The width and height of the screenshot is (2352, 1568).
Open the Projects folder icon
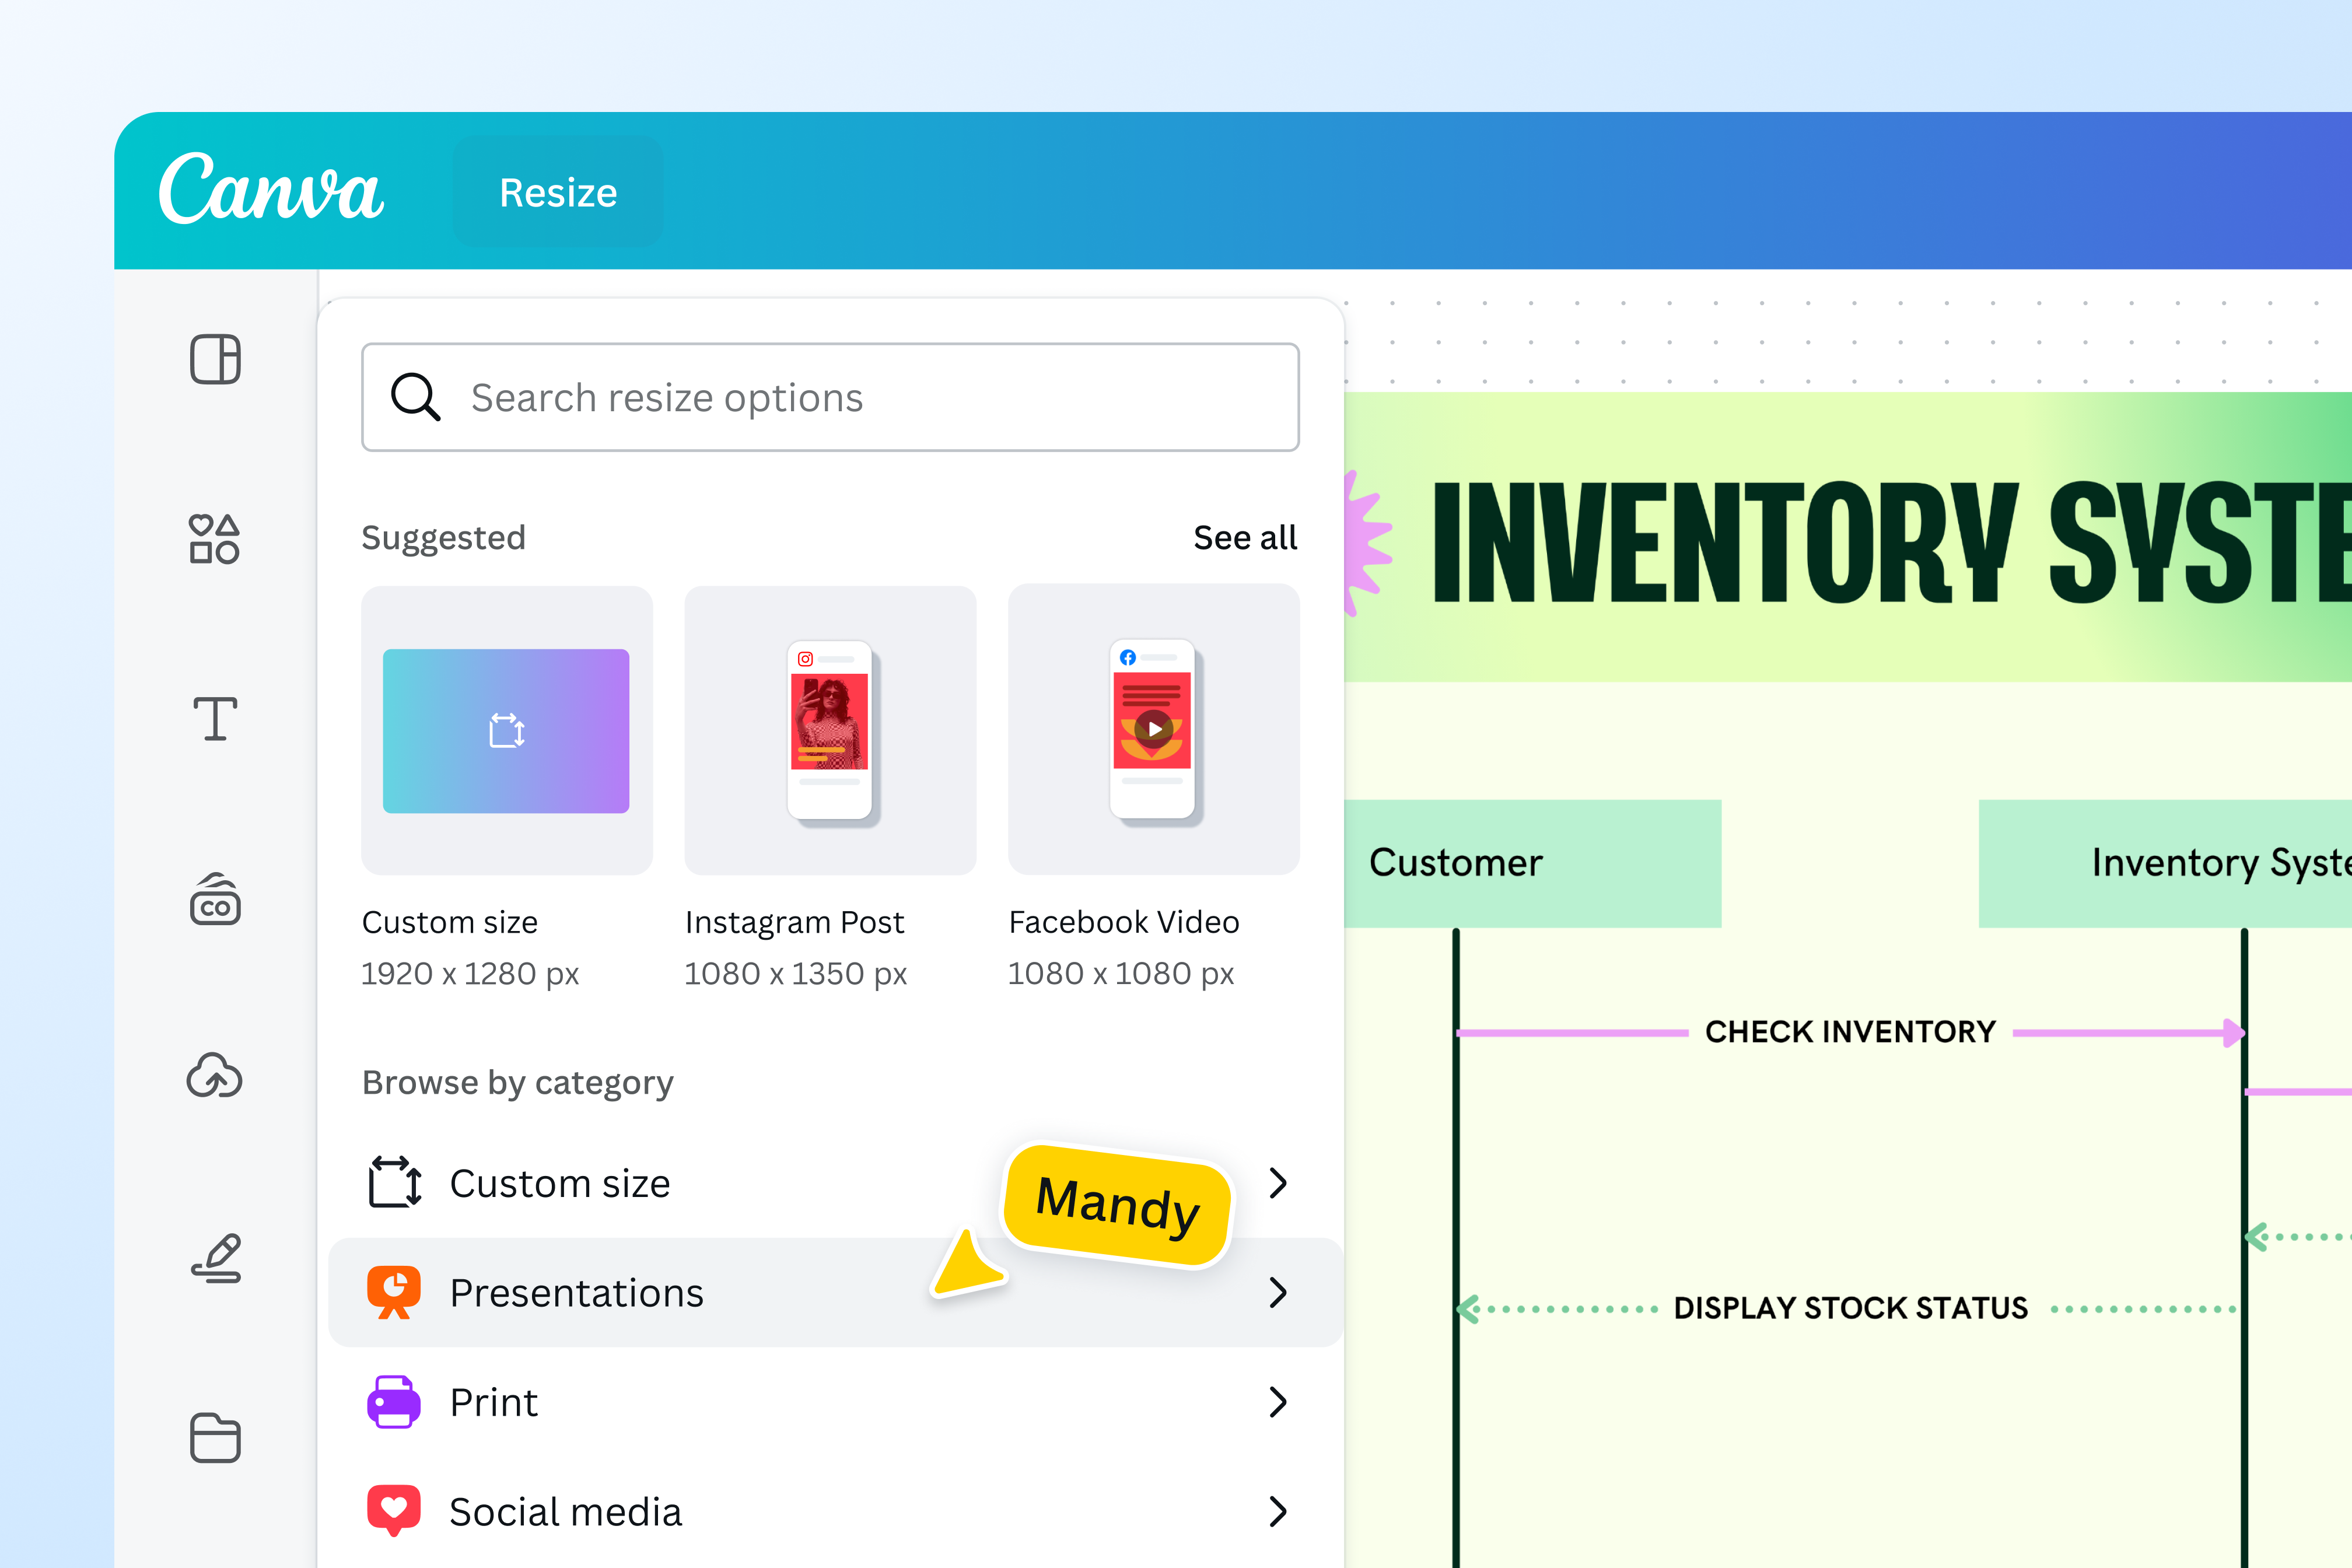(x=215, y=1438)
